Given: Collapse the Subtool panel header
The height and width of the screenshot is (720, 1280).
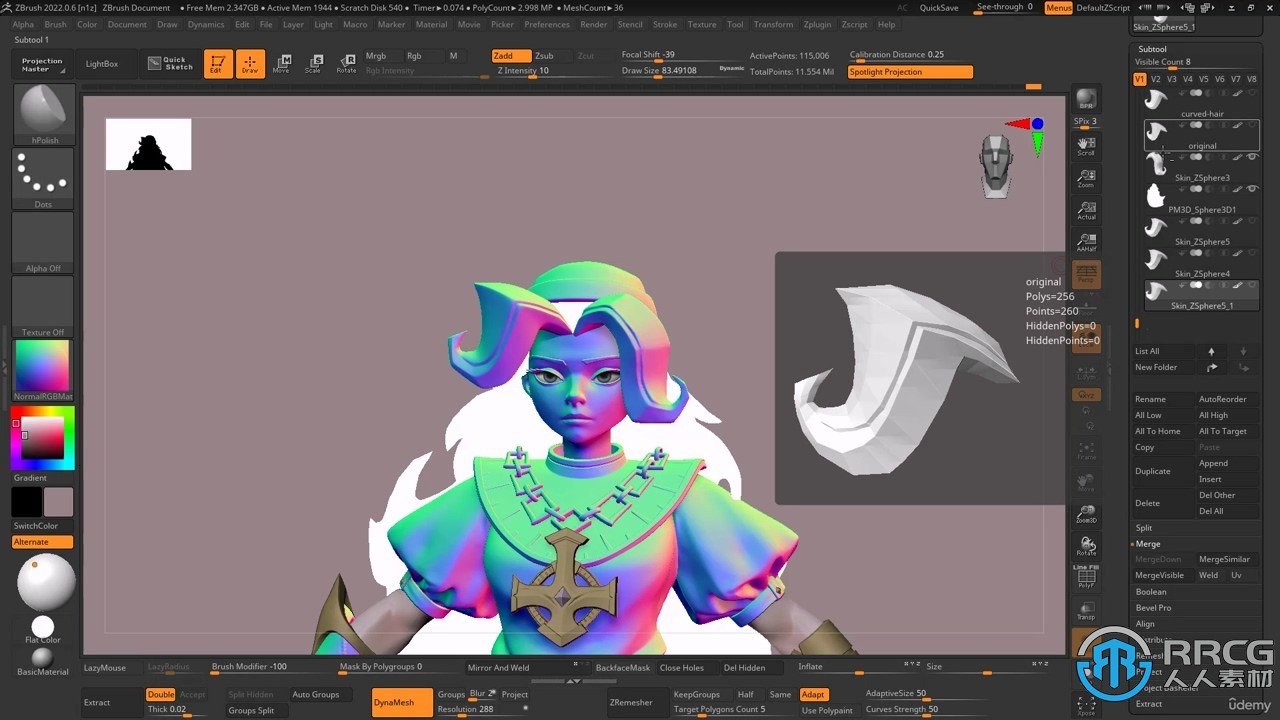Looking at the screenshot, I should click(1153, 49).
